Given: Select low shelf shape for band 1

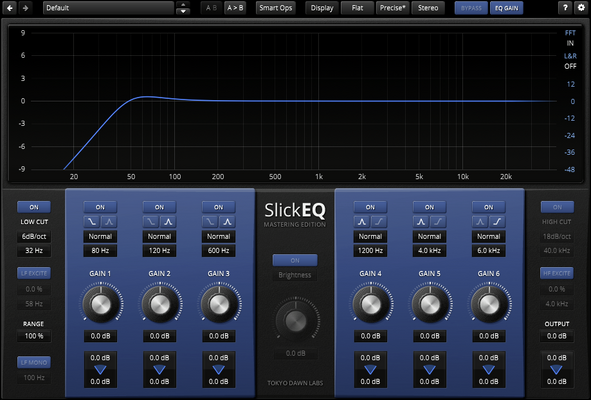Looking at the screenshot, I should pyautogui.click(x=92, y=222).
